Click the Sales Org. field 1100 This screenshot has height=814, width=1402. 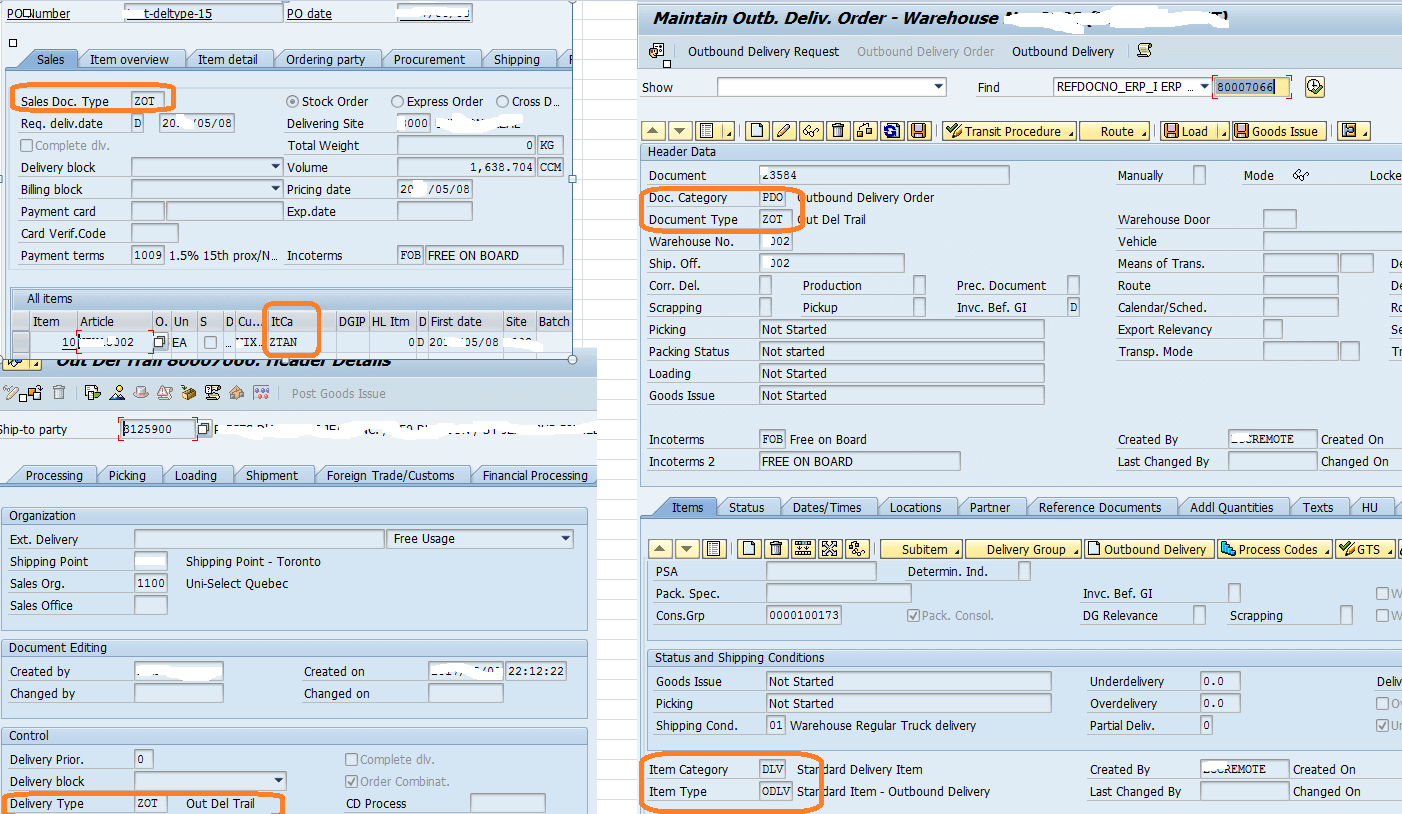(x=151, y=583)
